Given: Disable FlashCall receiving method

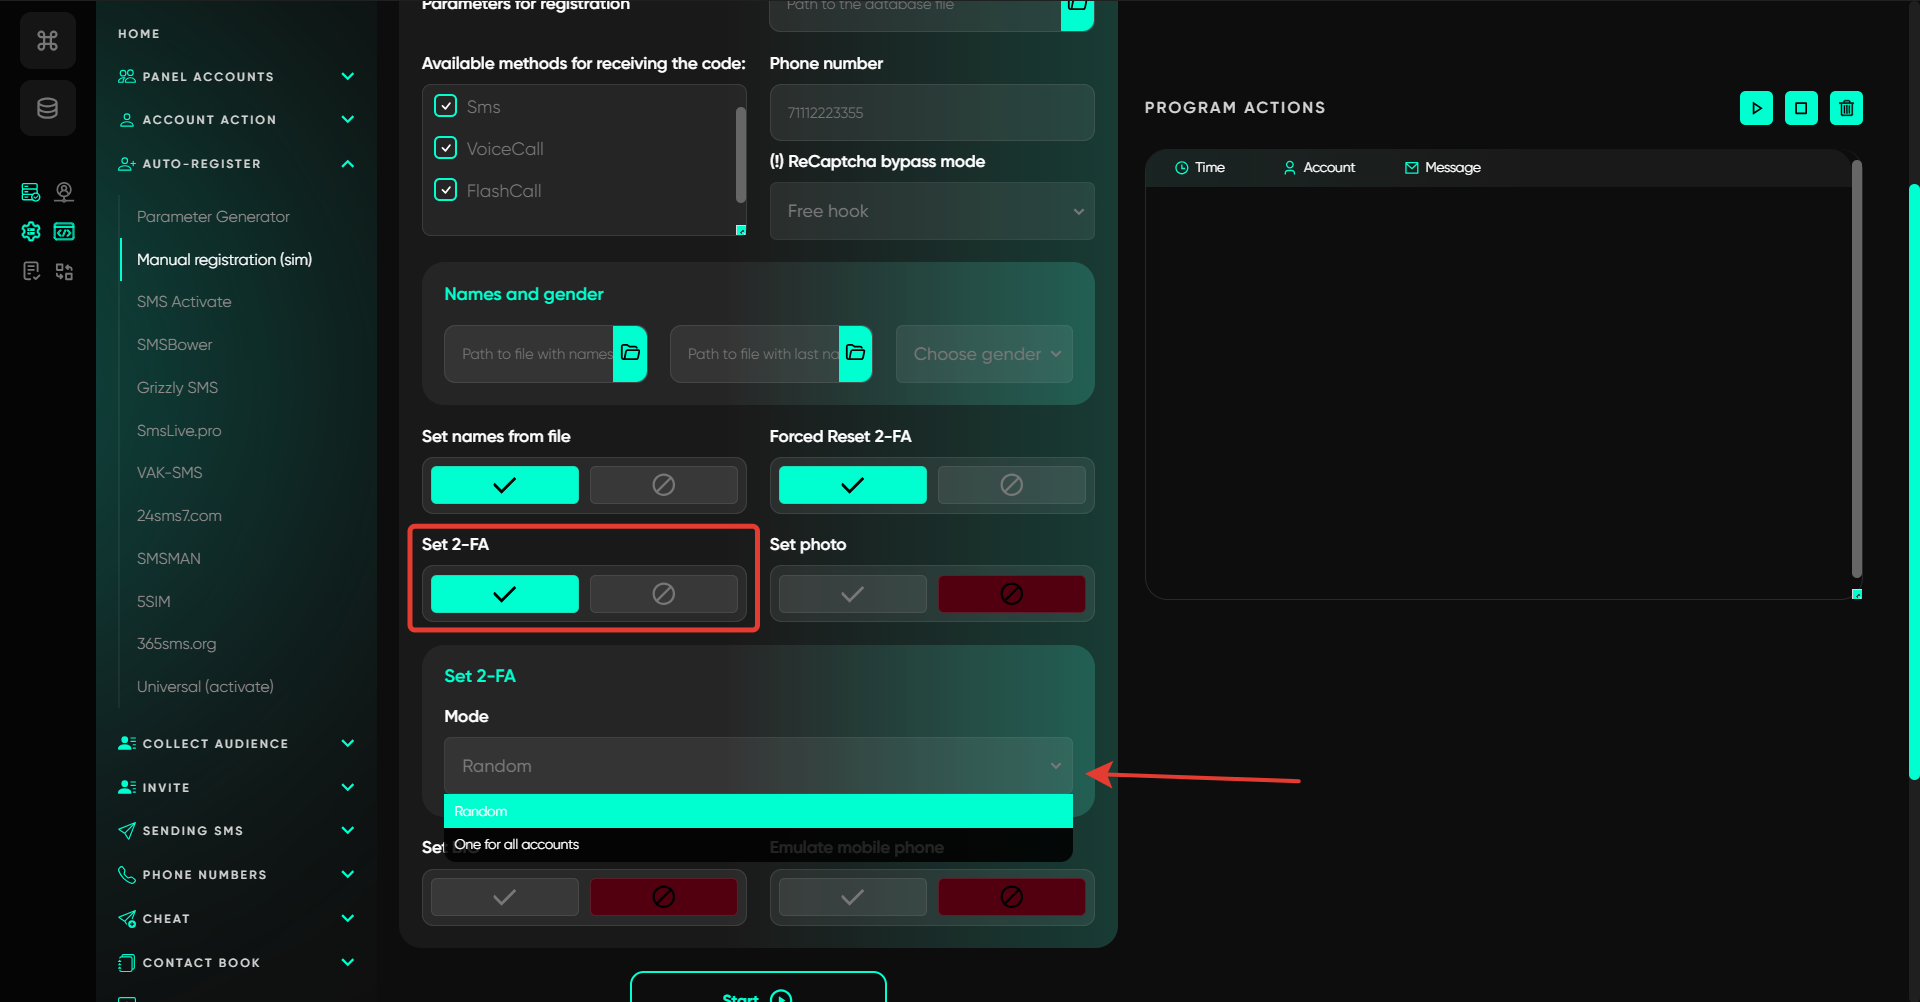Looking at the screenshot, I should tap(446, 190).
